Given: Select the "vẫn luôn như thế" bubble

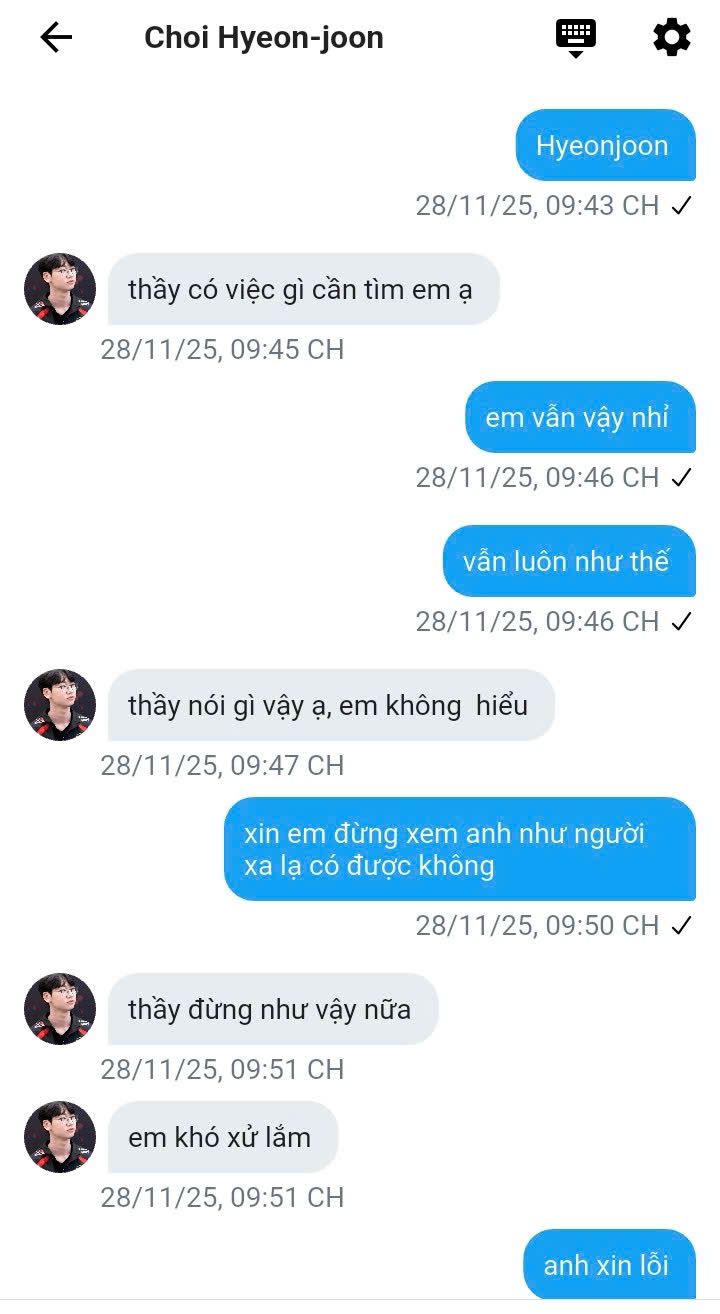Looking at the screenshot, I should 569,561.
